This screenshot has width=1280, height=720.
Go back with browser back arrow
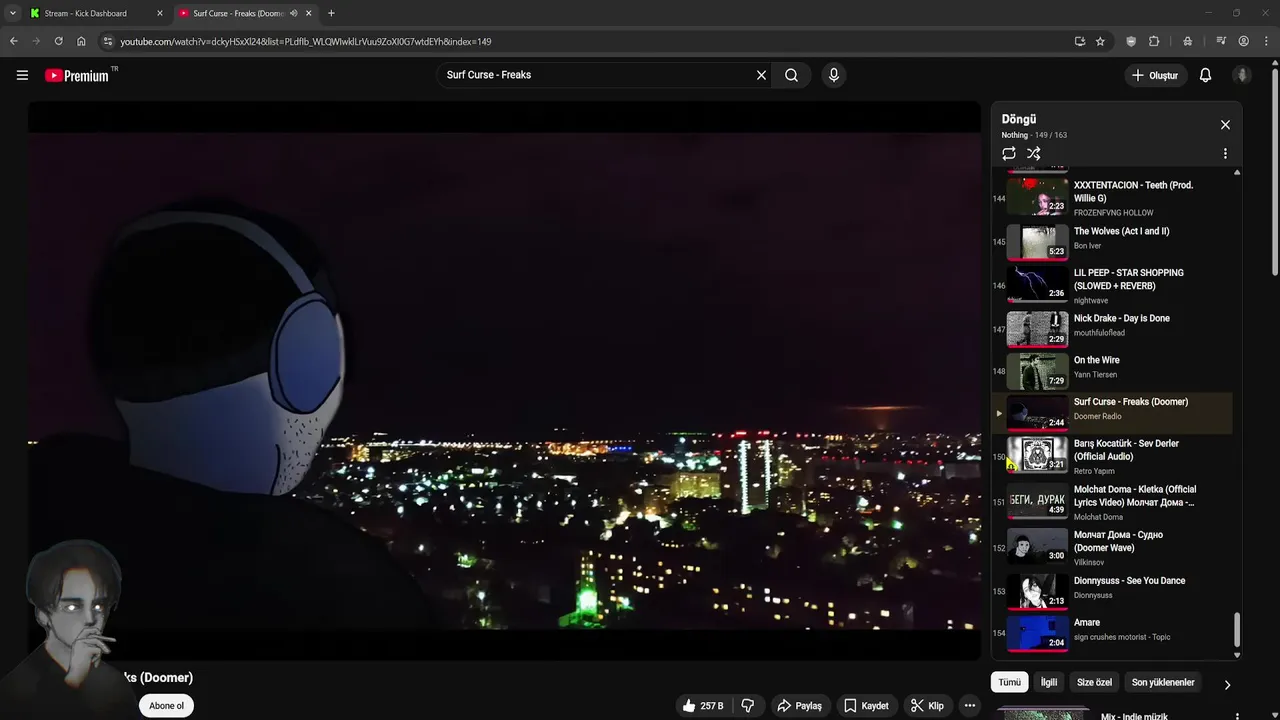point(13,41)
